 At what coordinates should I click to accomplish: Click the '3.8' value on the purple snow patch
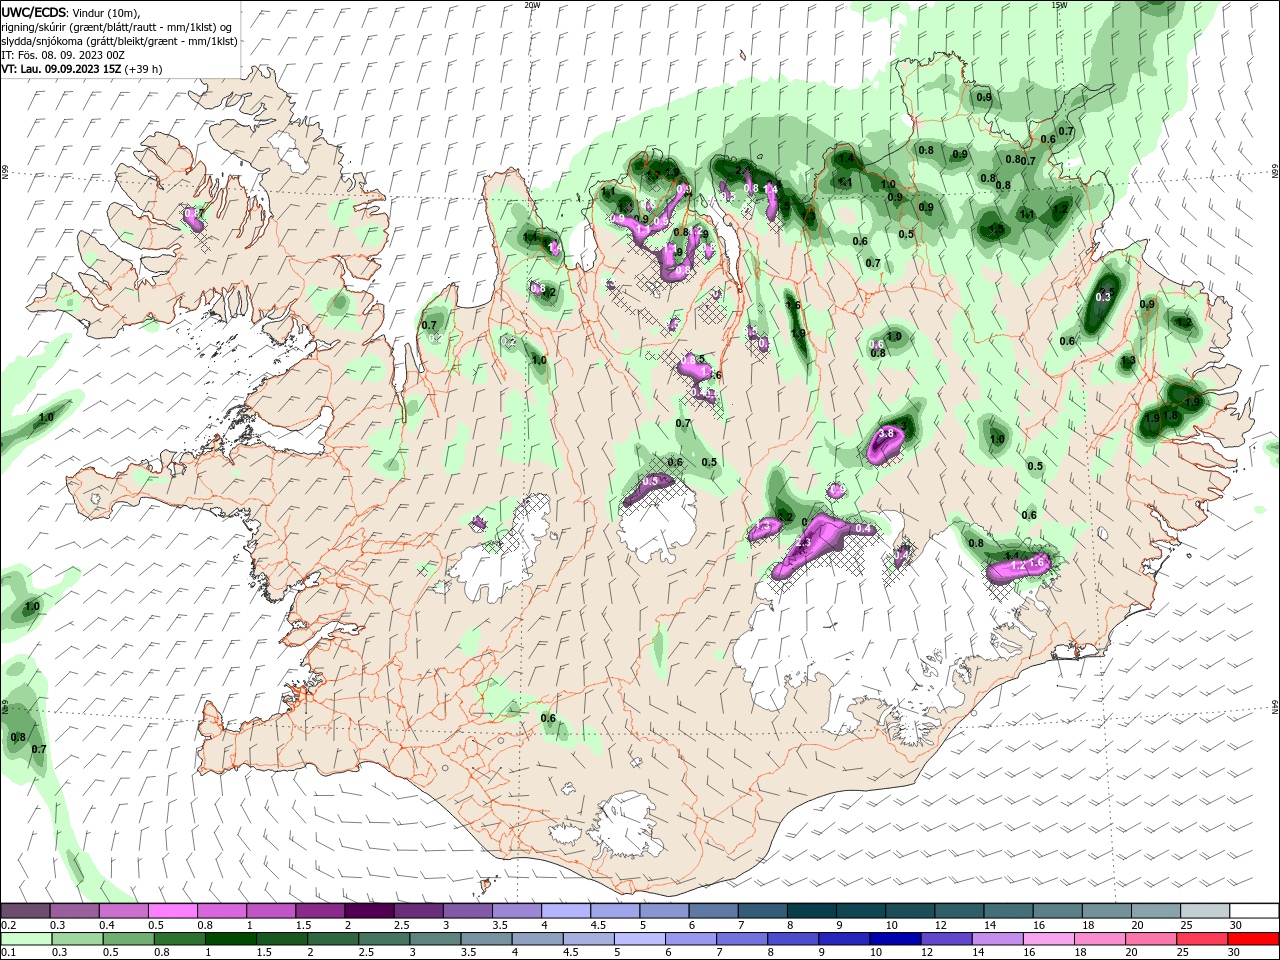(x=886, y=434)
